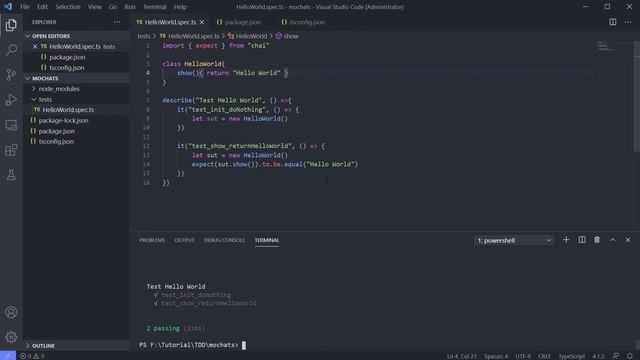Open the Search view in activity bar
This screenshot has width=640, height=360.
(11, 50)
